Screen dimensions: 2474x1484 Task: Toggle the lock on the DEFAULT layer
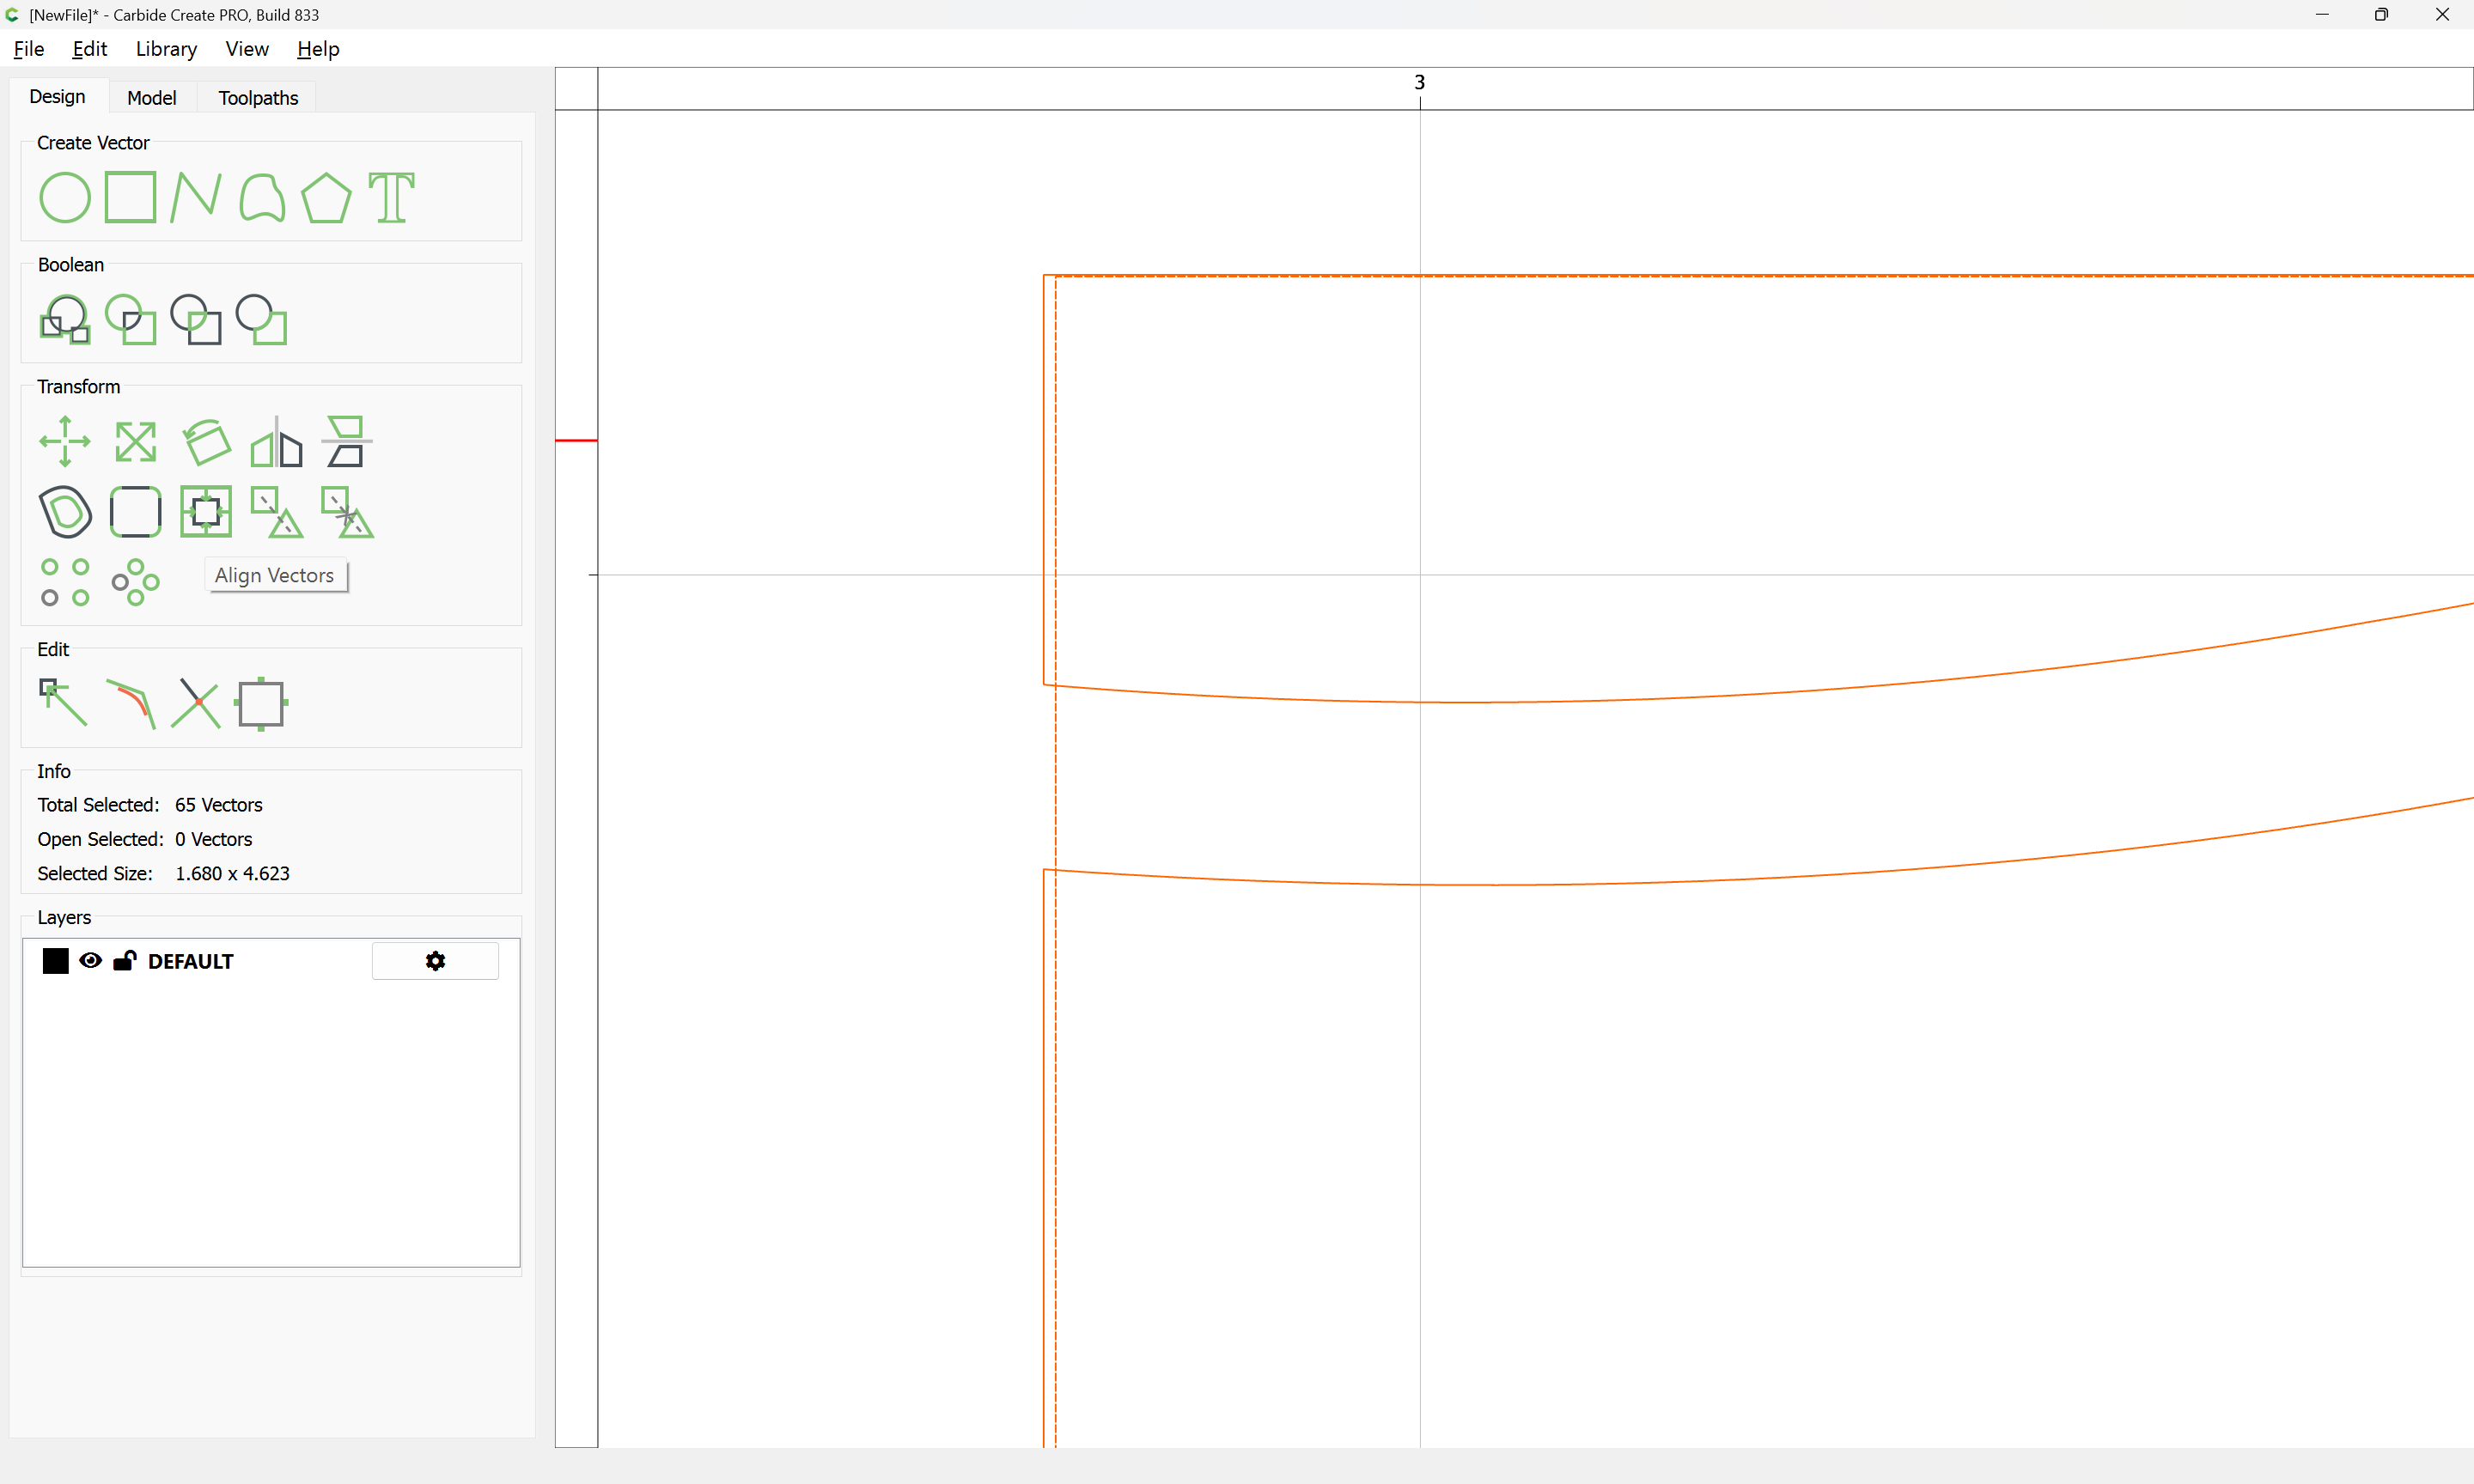coord(124,961)
